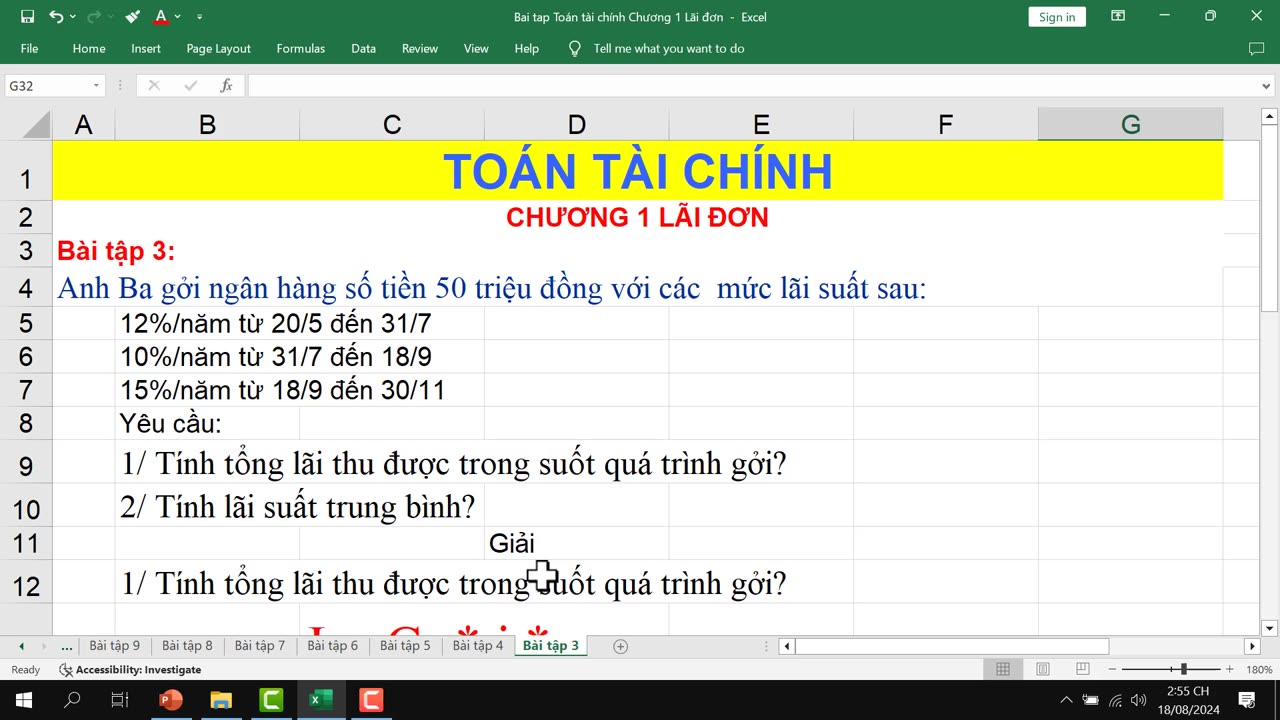1280x720 pixels.
Task: Open the Comments icon in the ribbon
Action: point(1257,48)
